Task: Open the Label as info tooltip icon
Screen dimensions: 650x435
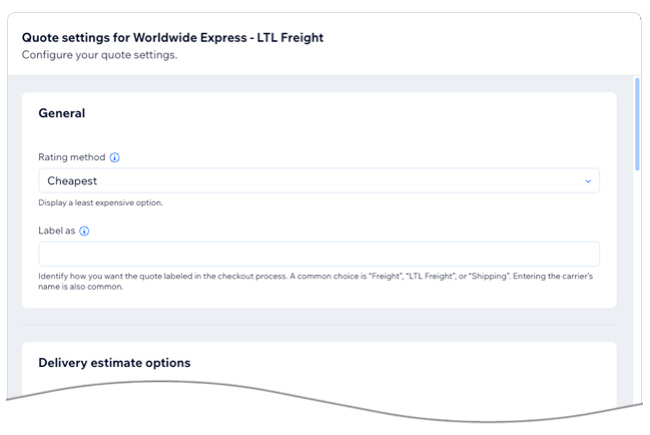Action: point(84,231)
